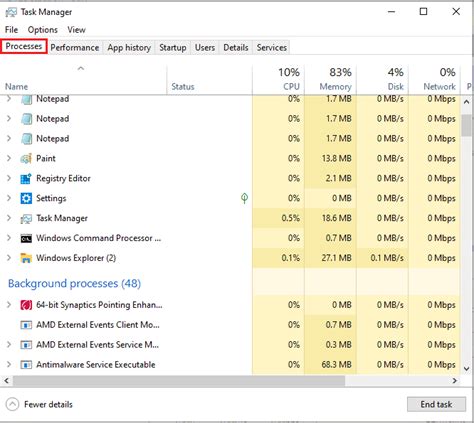Image resolution: width=474 pixels, height=423 pixels.
Task: Click Task Manager's 0.5% CPU value
Action: 291,218
